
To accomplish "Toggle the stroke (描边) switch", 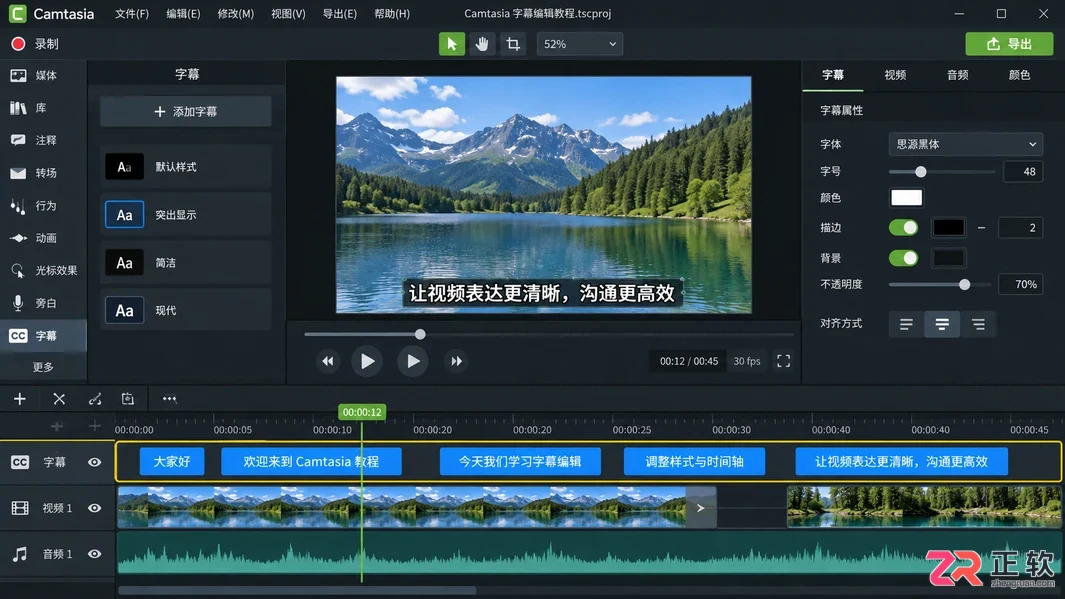I will pos(903,228).
